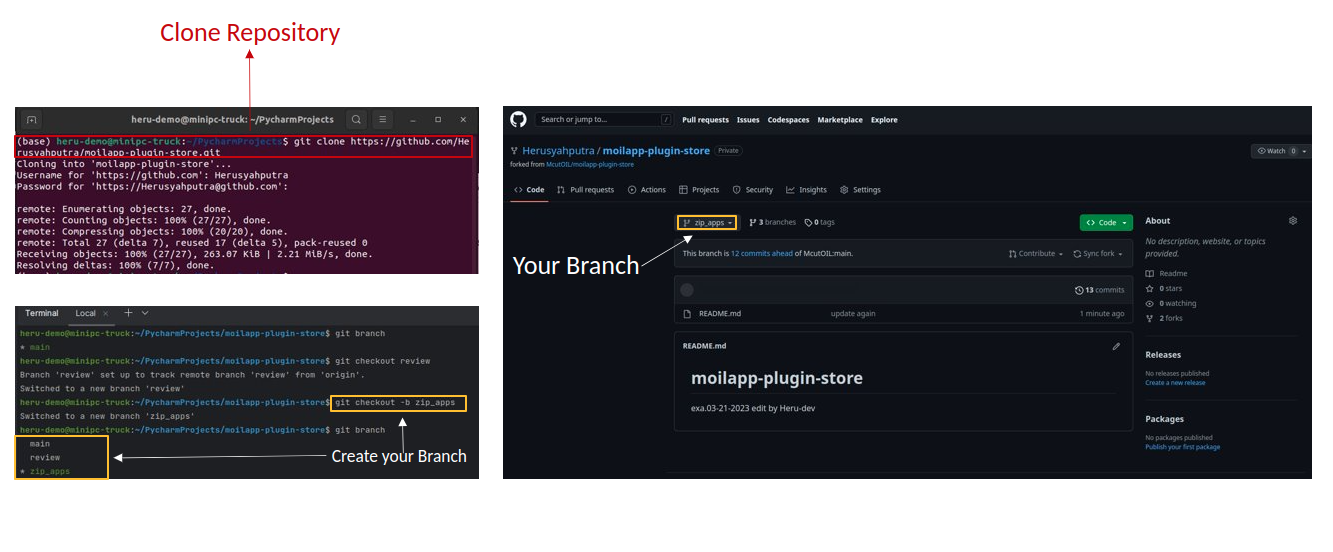Select the Local terminal tab
Image resolution: width=1333 pixels, height=552 pixels.
(86, 314)
